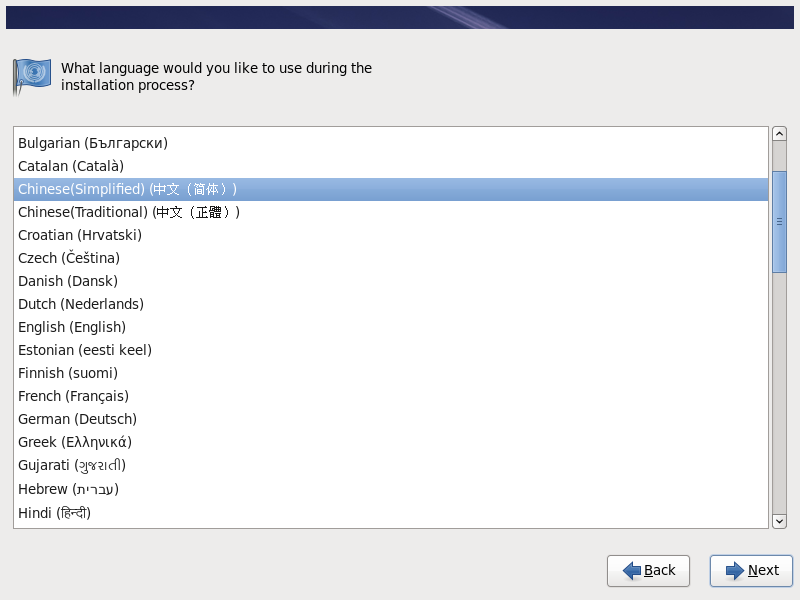Pick Hindi at the list bottom
Image resolution: width=800 pixels, height=600 pixels.
54,513
